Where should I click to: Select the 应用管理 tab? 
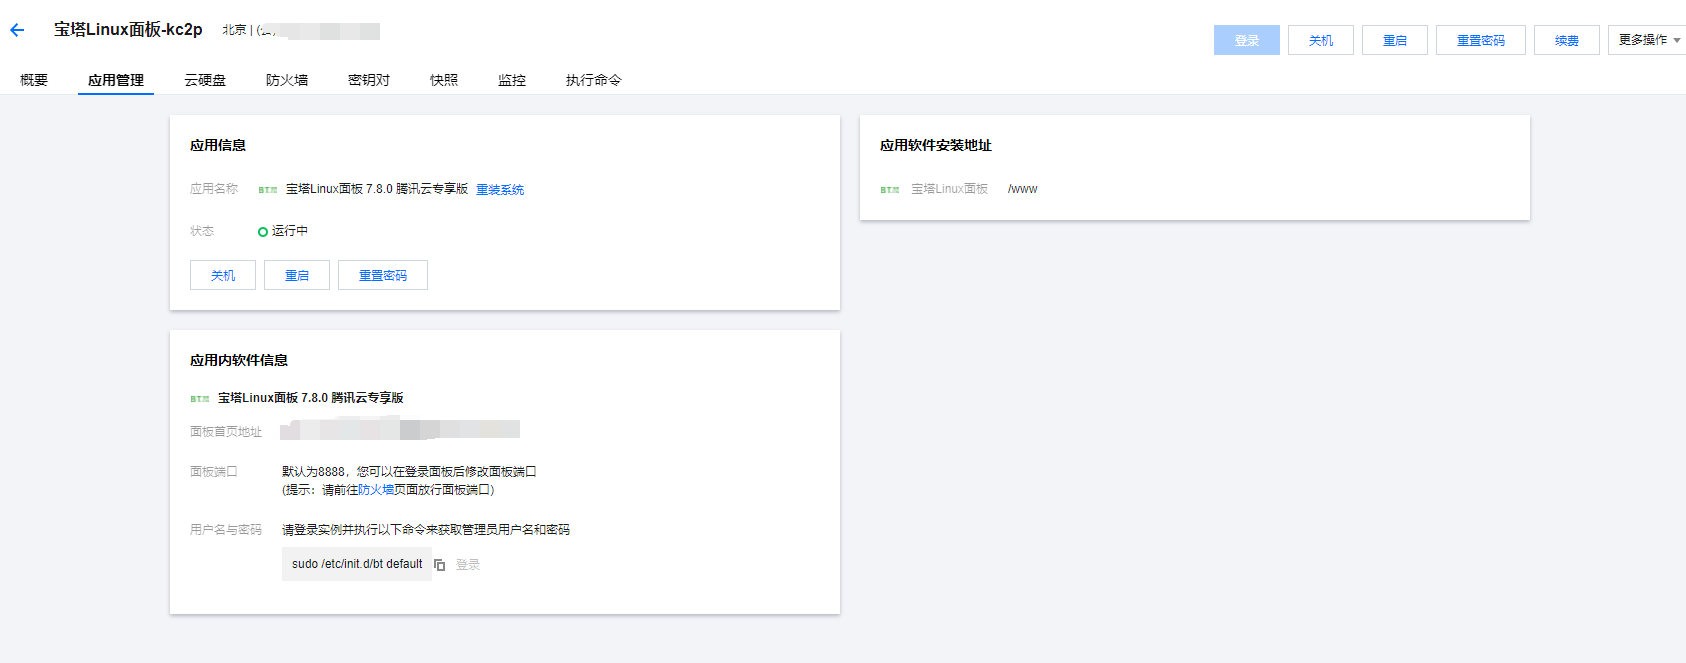[116, 80]
